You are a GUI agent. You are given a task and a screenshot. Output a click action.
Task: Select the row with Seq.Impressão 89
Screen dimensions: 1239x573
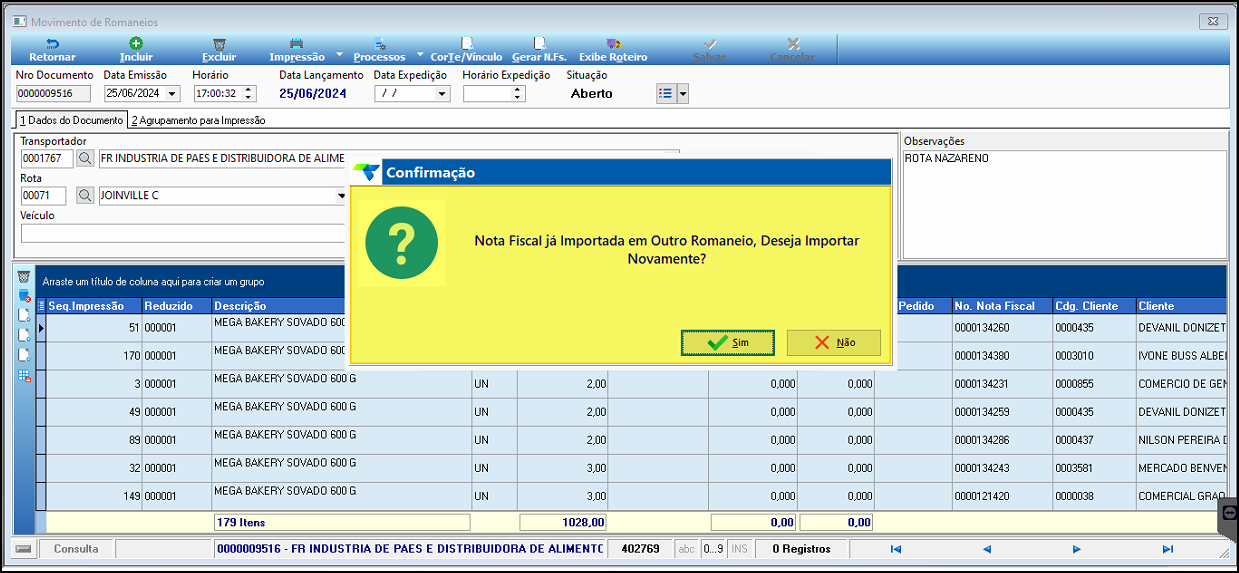coord(631,440)
